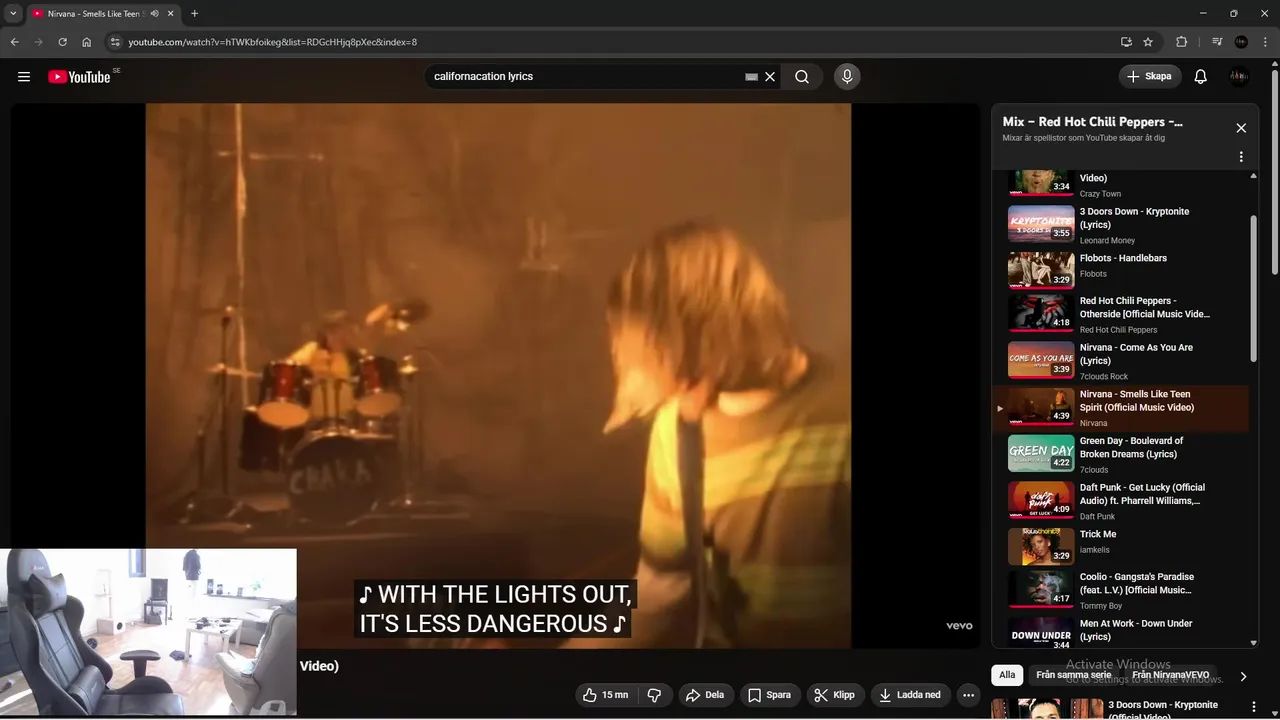Like the video with thumbs-up button

[607, 695]
